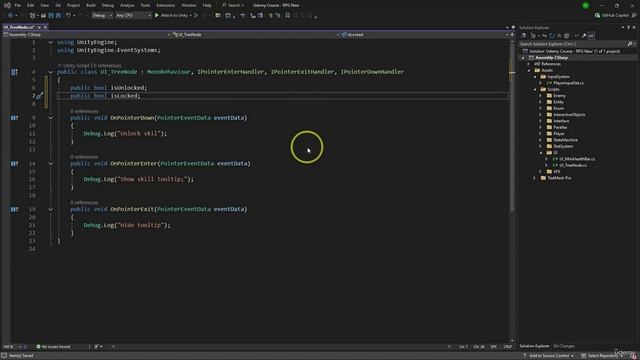Click Solution Explorer refresh icon
640x360 pixels.
pyautogui.click(x=552, y=36)
